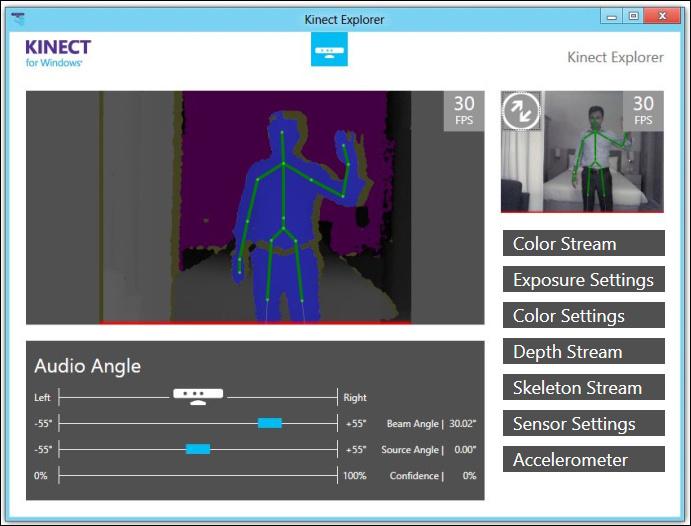Image resolution: width=691 pixels, height=526 pixels.
Task: Maximize the Kinect Explorer window
Action: (633, 16)
